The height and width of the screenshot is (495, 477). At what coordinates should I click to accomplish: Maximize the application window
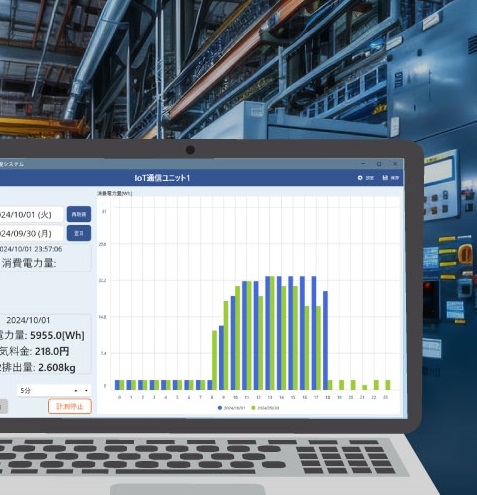(379, 164)
